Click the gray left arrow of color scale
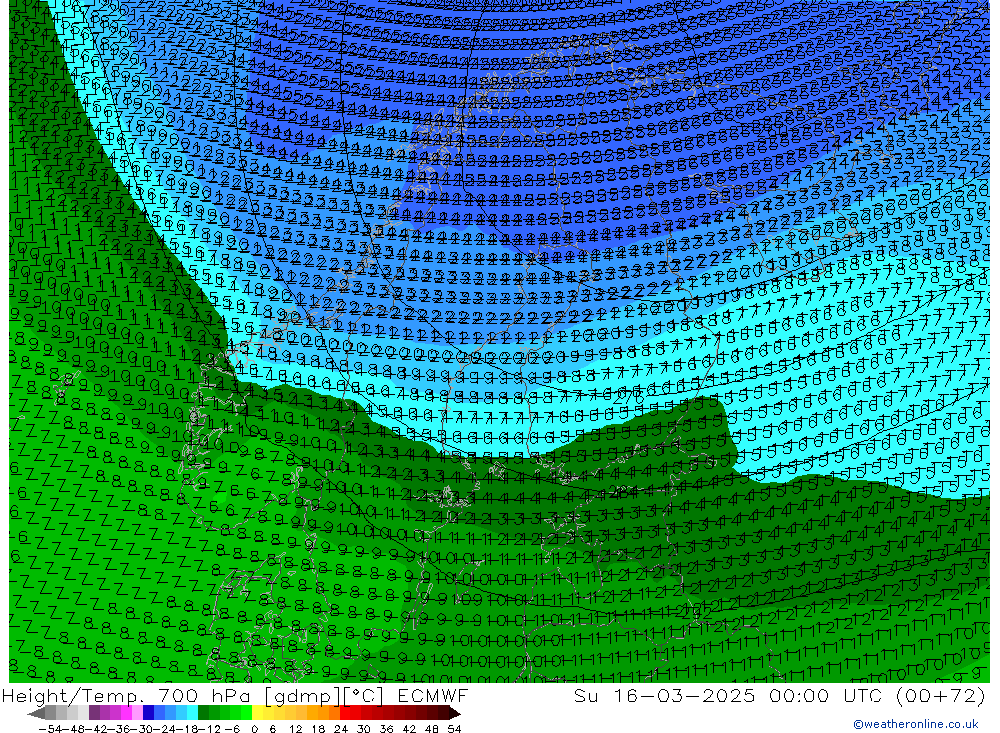This screenshot has height=733, width=1000. point(36,713)
